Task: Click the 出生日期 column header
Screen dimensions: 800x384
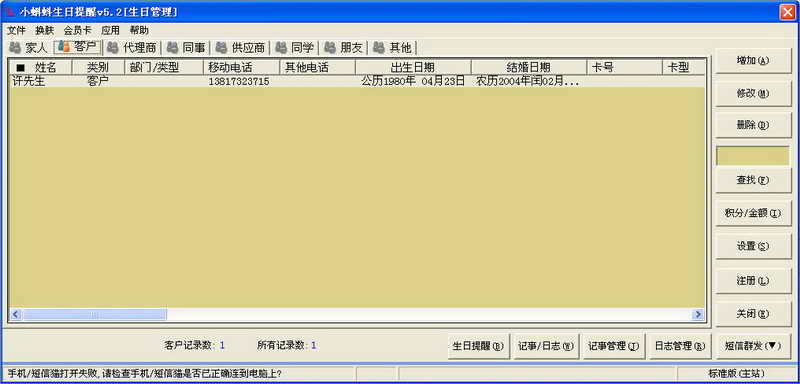Action: click(413, 67)
